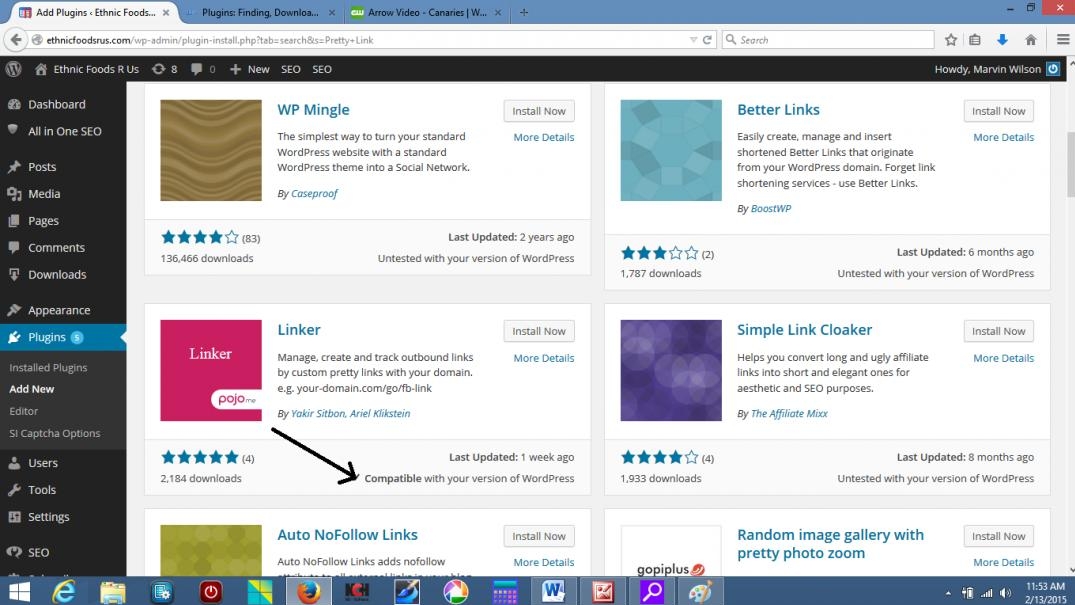Reload the page with refresh icon
This screenshot has width=1075, height=605.
pyautogui.click(x=708, y=40)
